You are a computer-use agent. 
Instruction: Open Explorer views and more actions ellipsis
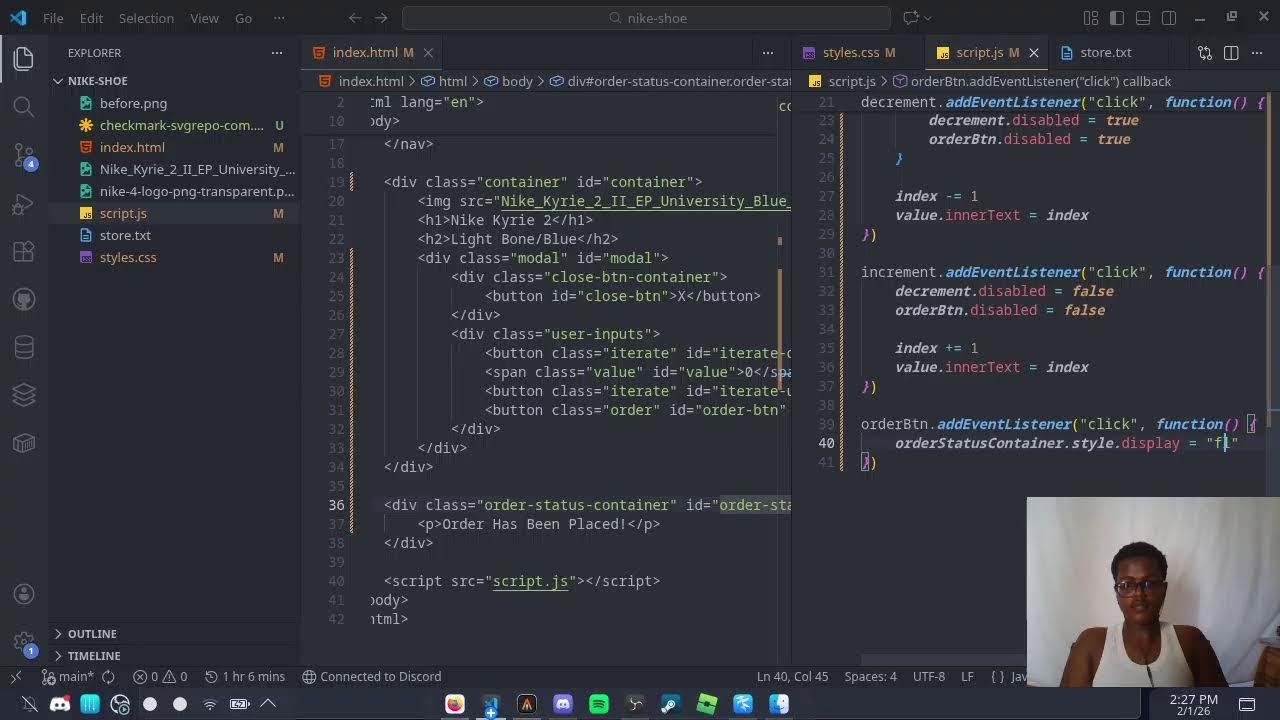[x=277, y=52]
